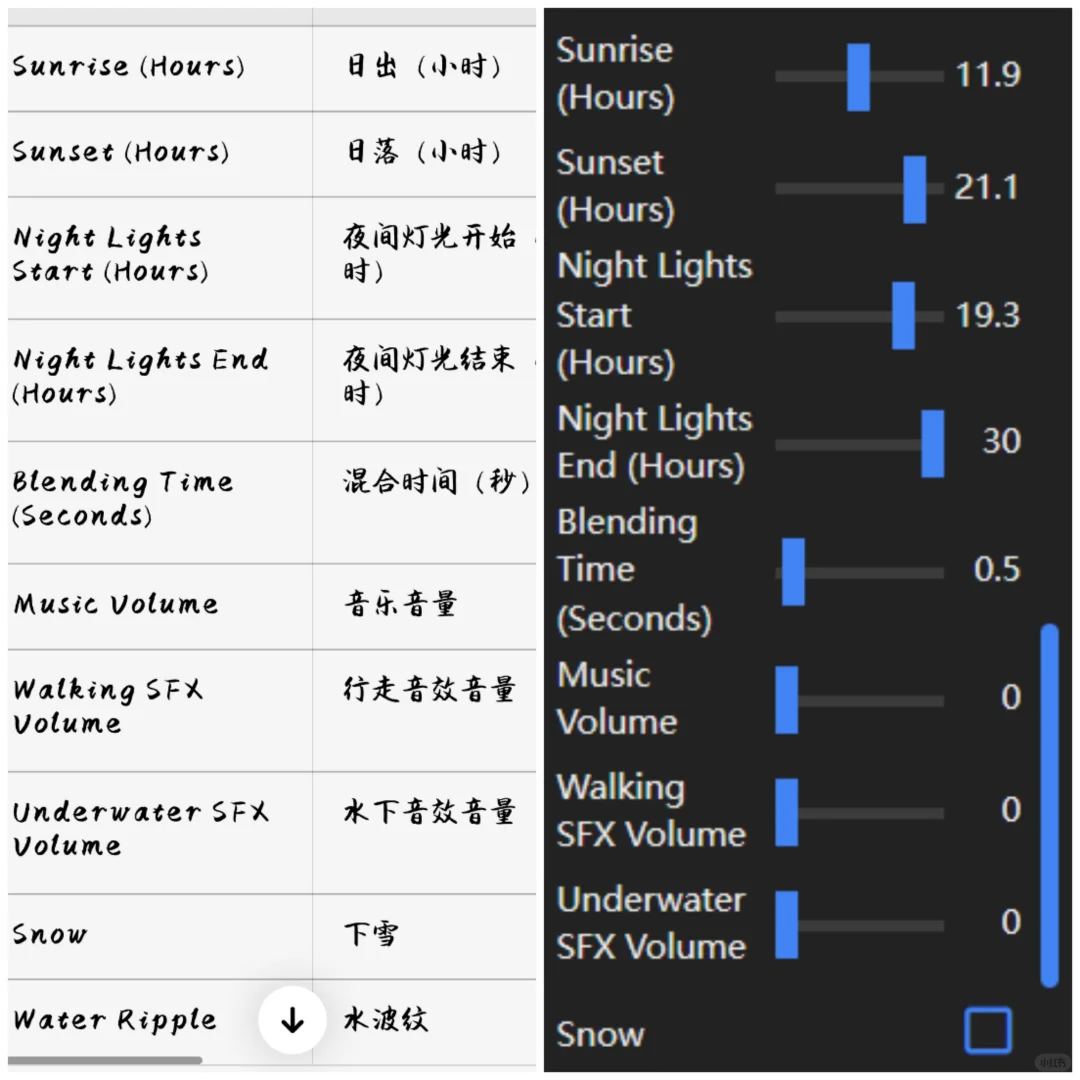
Task: Click the Underwater SFX Volume slider handle
Action: pyautogui.click(x=787, y=924)
